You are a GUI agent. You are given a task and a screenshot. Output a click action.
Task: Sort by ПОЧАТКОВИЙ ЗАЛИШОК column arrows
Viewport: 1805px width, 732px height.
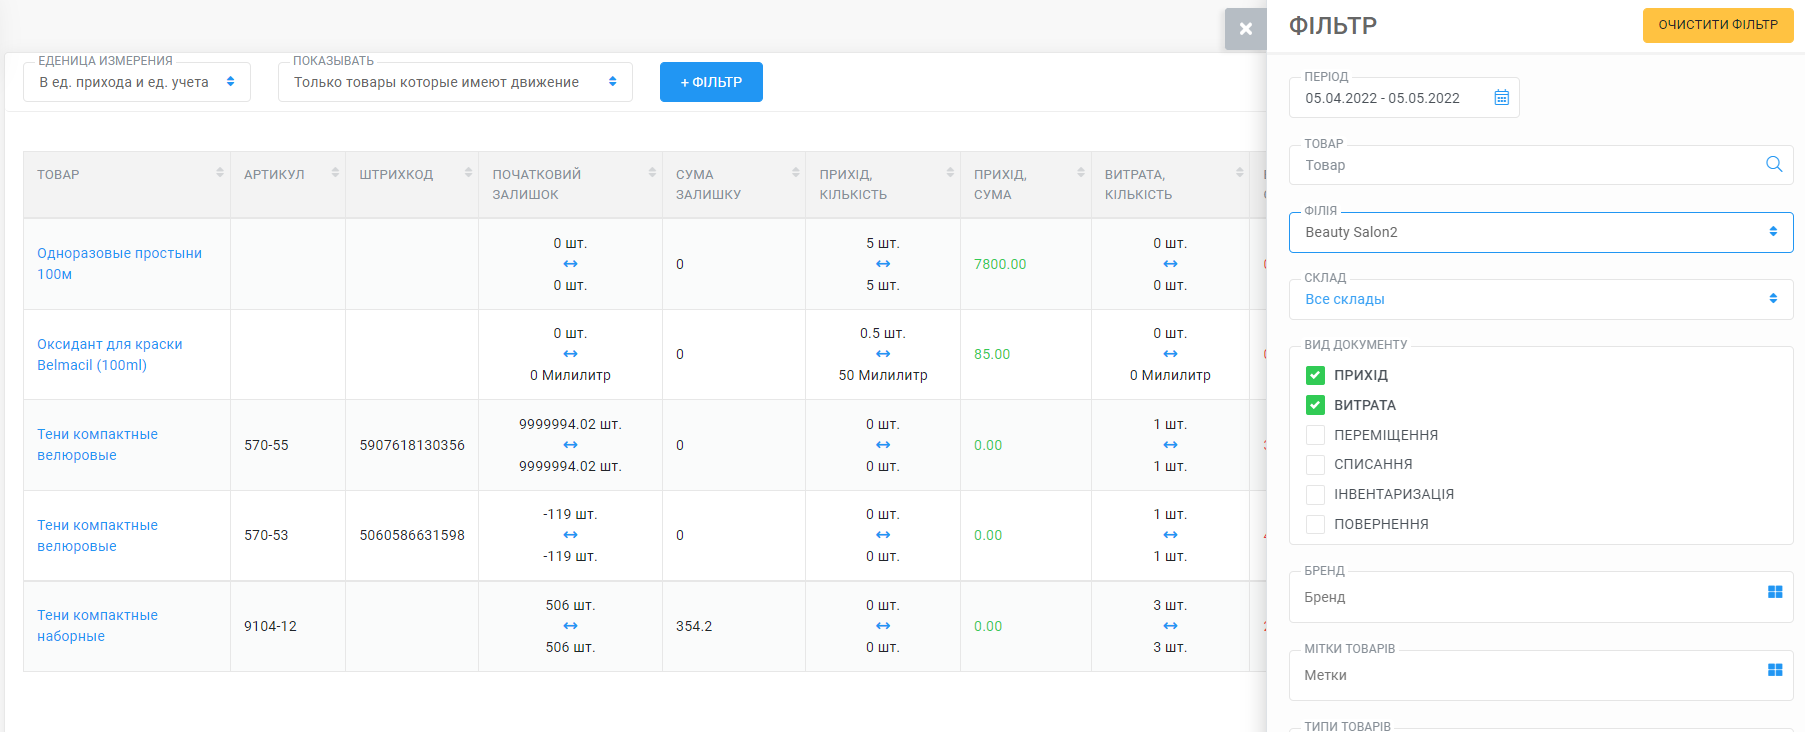652,173
